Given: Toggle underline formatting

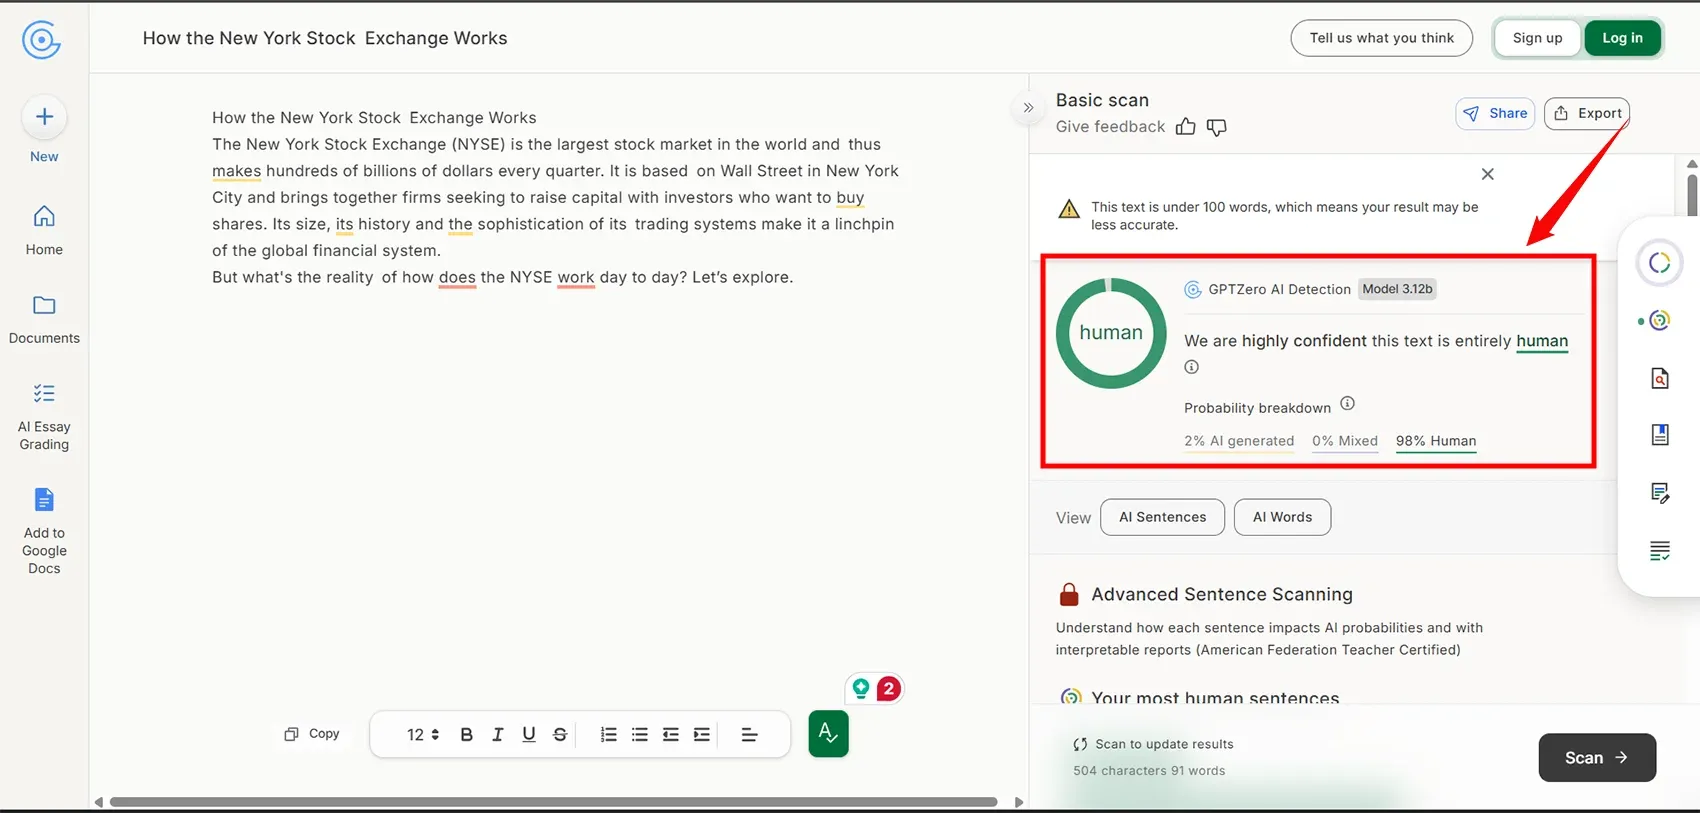Looking at the screenshot, I should coord(529,735).
